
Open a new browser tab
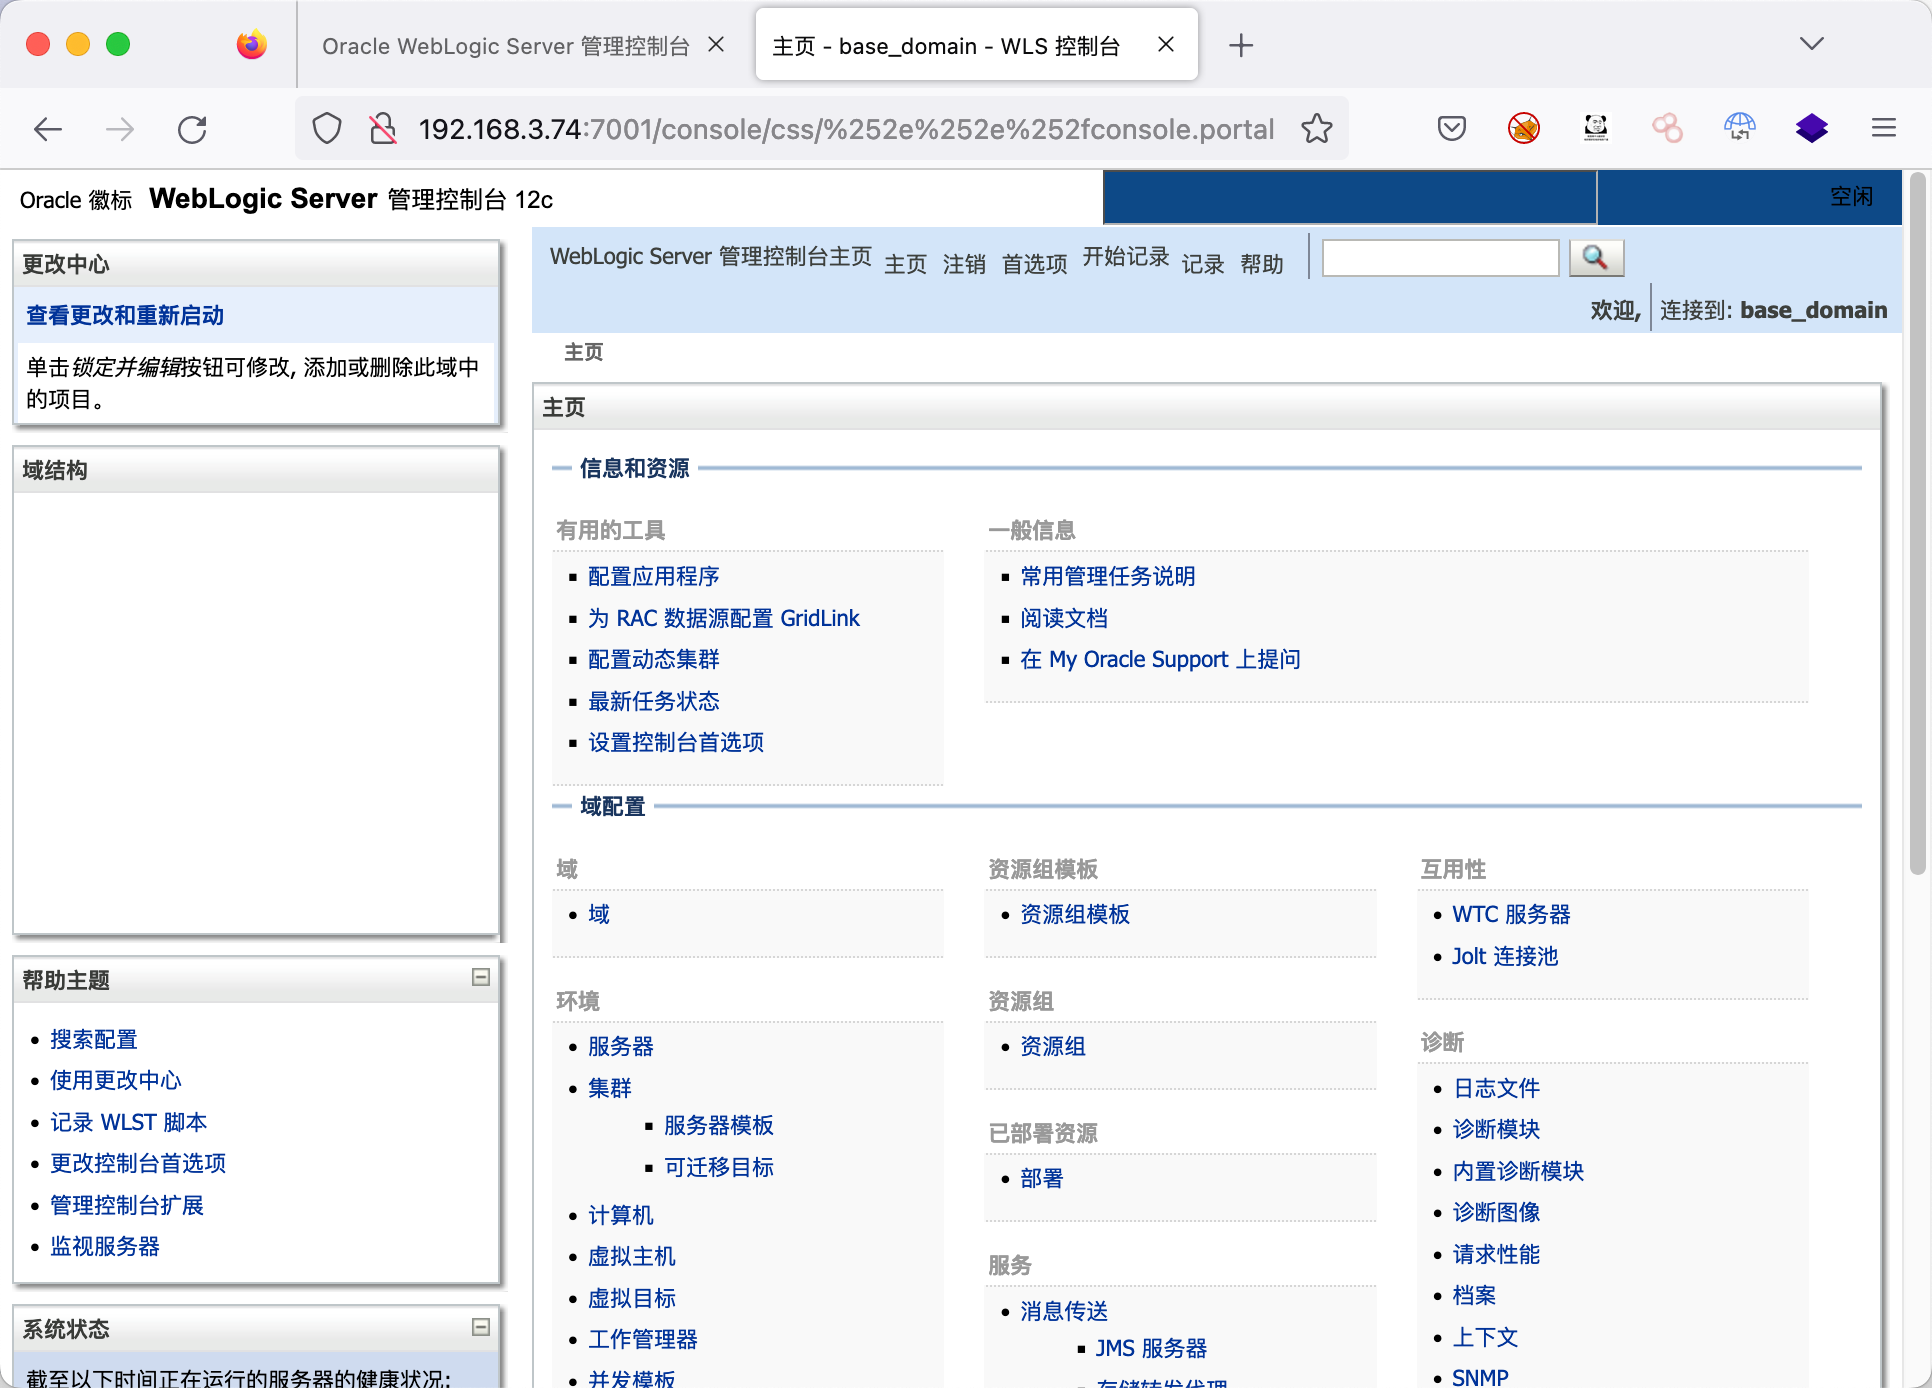[x=1240, y=45]
